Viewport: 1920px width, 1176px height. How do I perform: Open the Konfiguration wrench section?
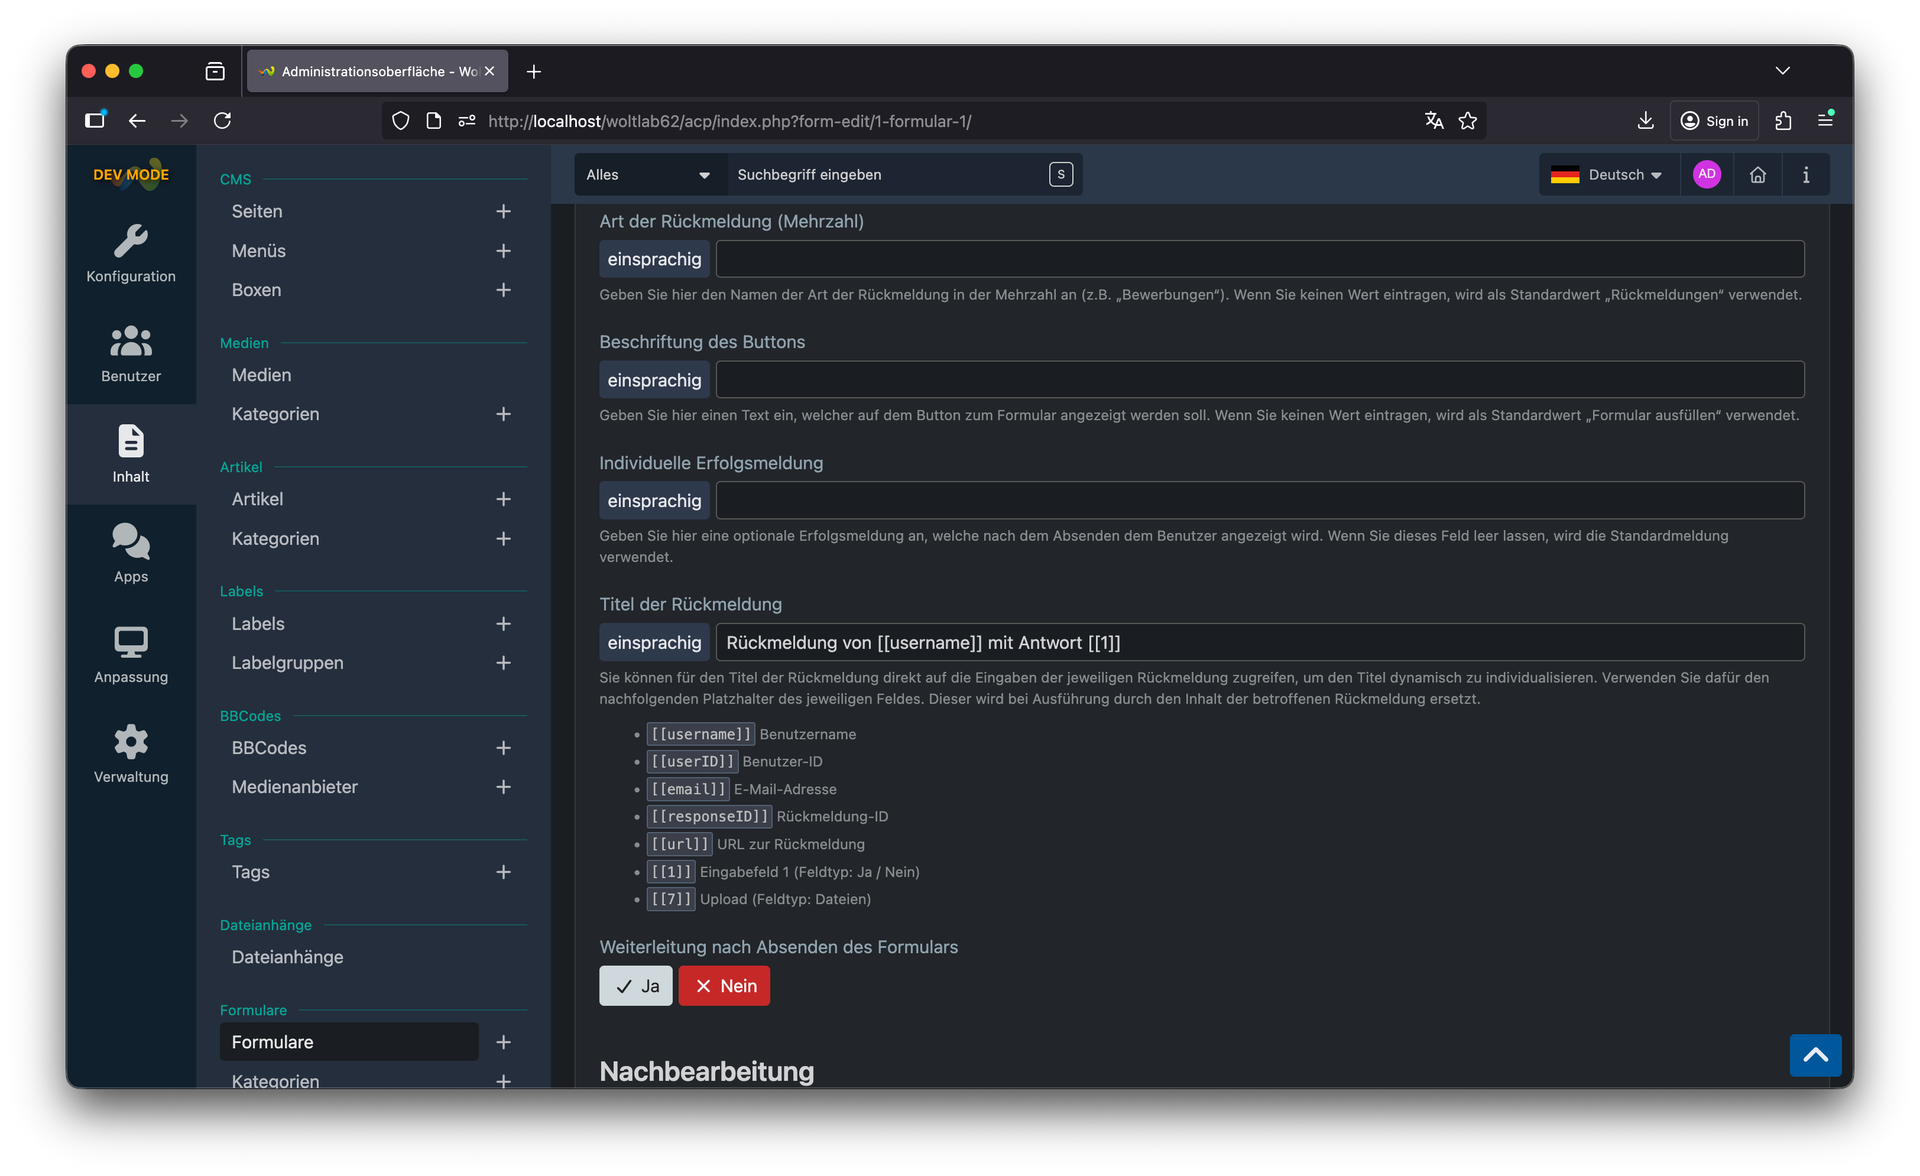coord(131,254)
